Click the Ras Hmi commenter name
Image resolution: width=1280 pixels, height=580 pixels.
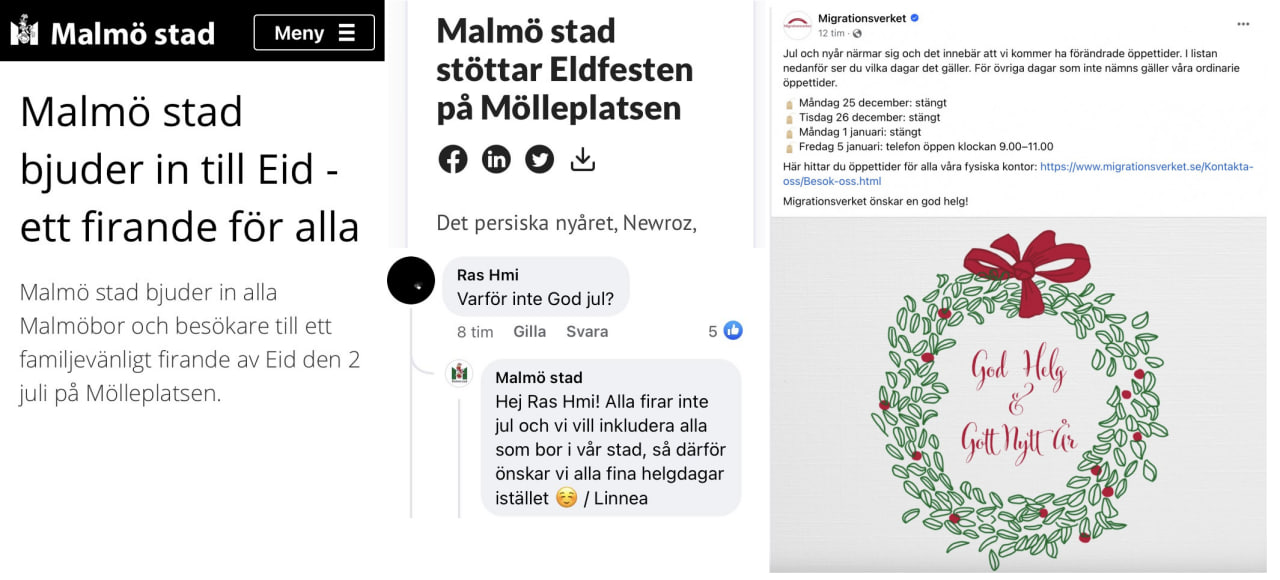pyautogui.click(x=488, y=275)
